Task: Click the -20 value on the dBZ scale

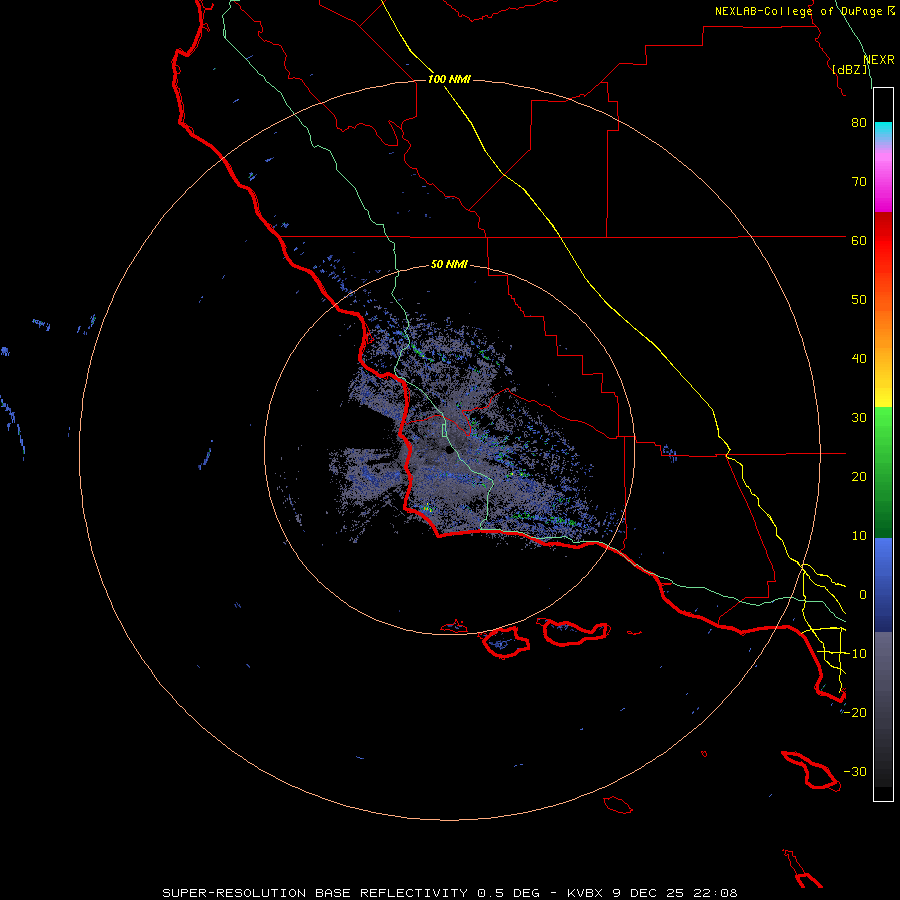Action: pos(855,712)
